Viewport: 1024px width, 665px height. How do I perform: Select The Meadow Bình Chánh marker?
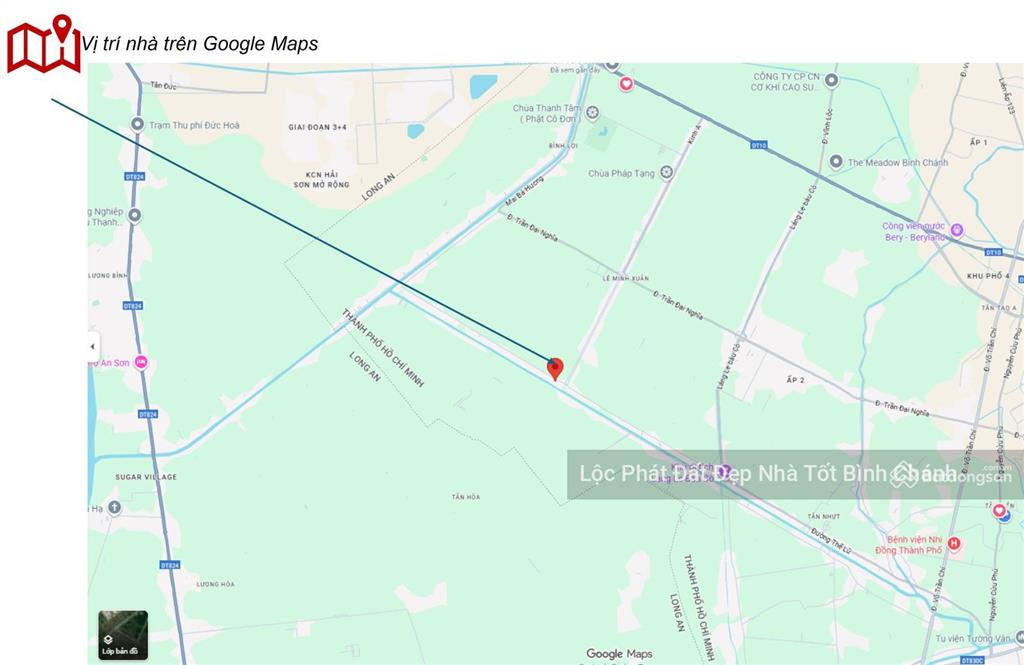point(836,161)
